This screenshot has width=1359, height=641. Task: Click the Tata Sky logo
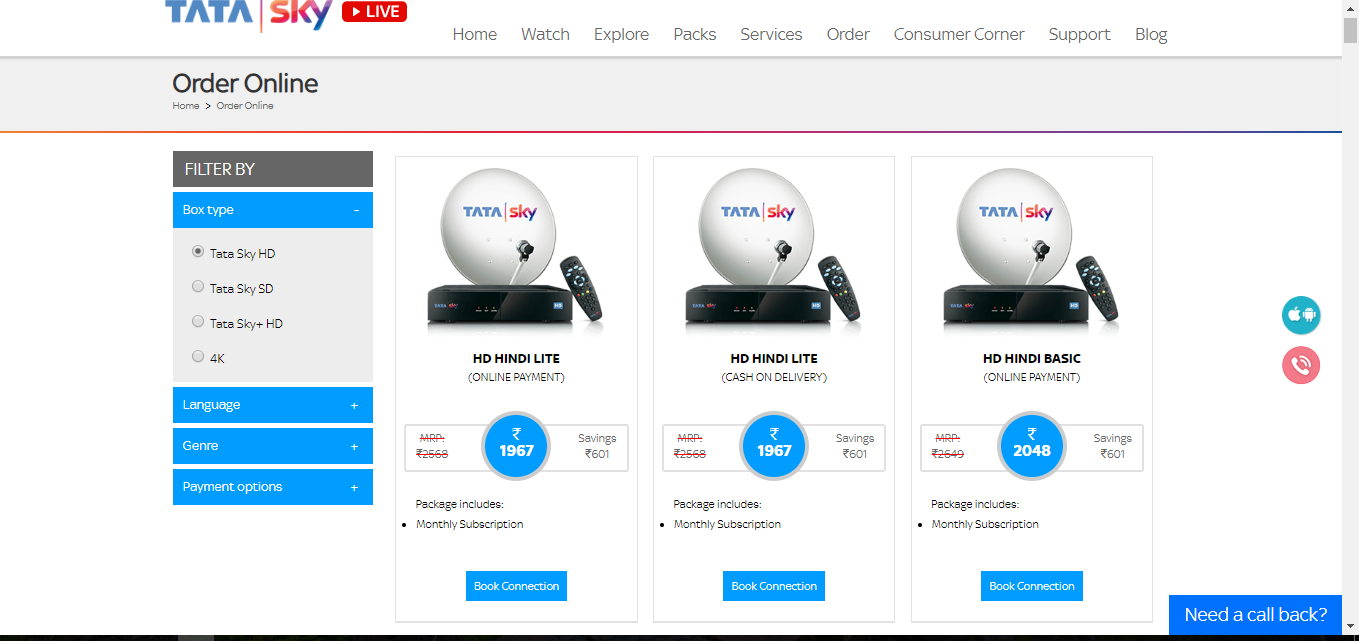pyautogui.click(x=248, y=14)
